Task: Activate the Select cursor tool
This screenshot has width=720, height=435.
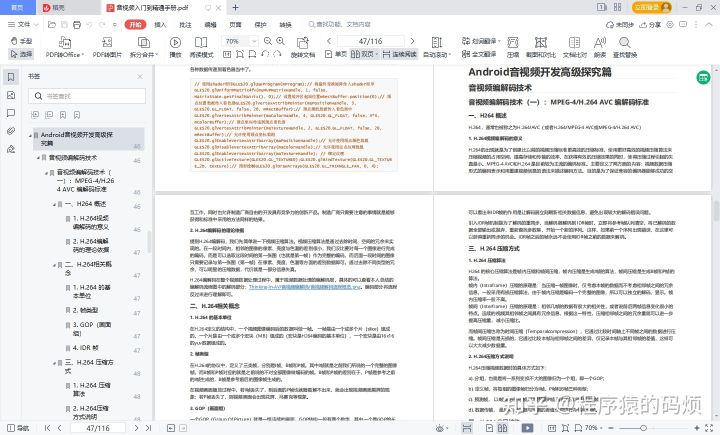Action: [x=21, y=54]
